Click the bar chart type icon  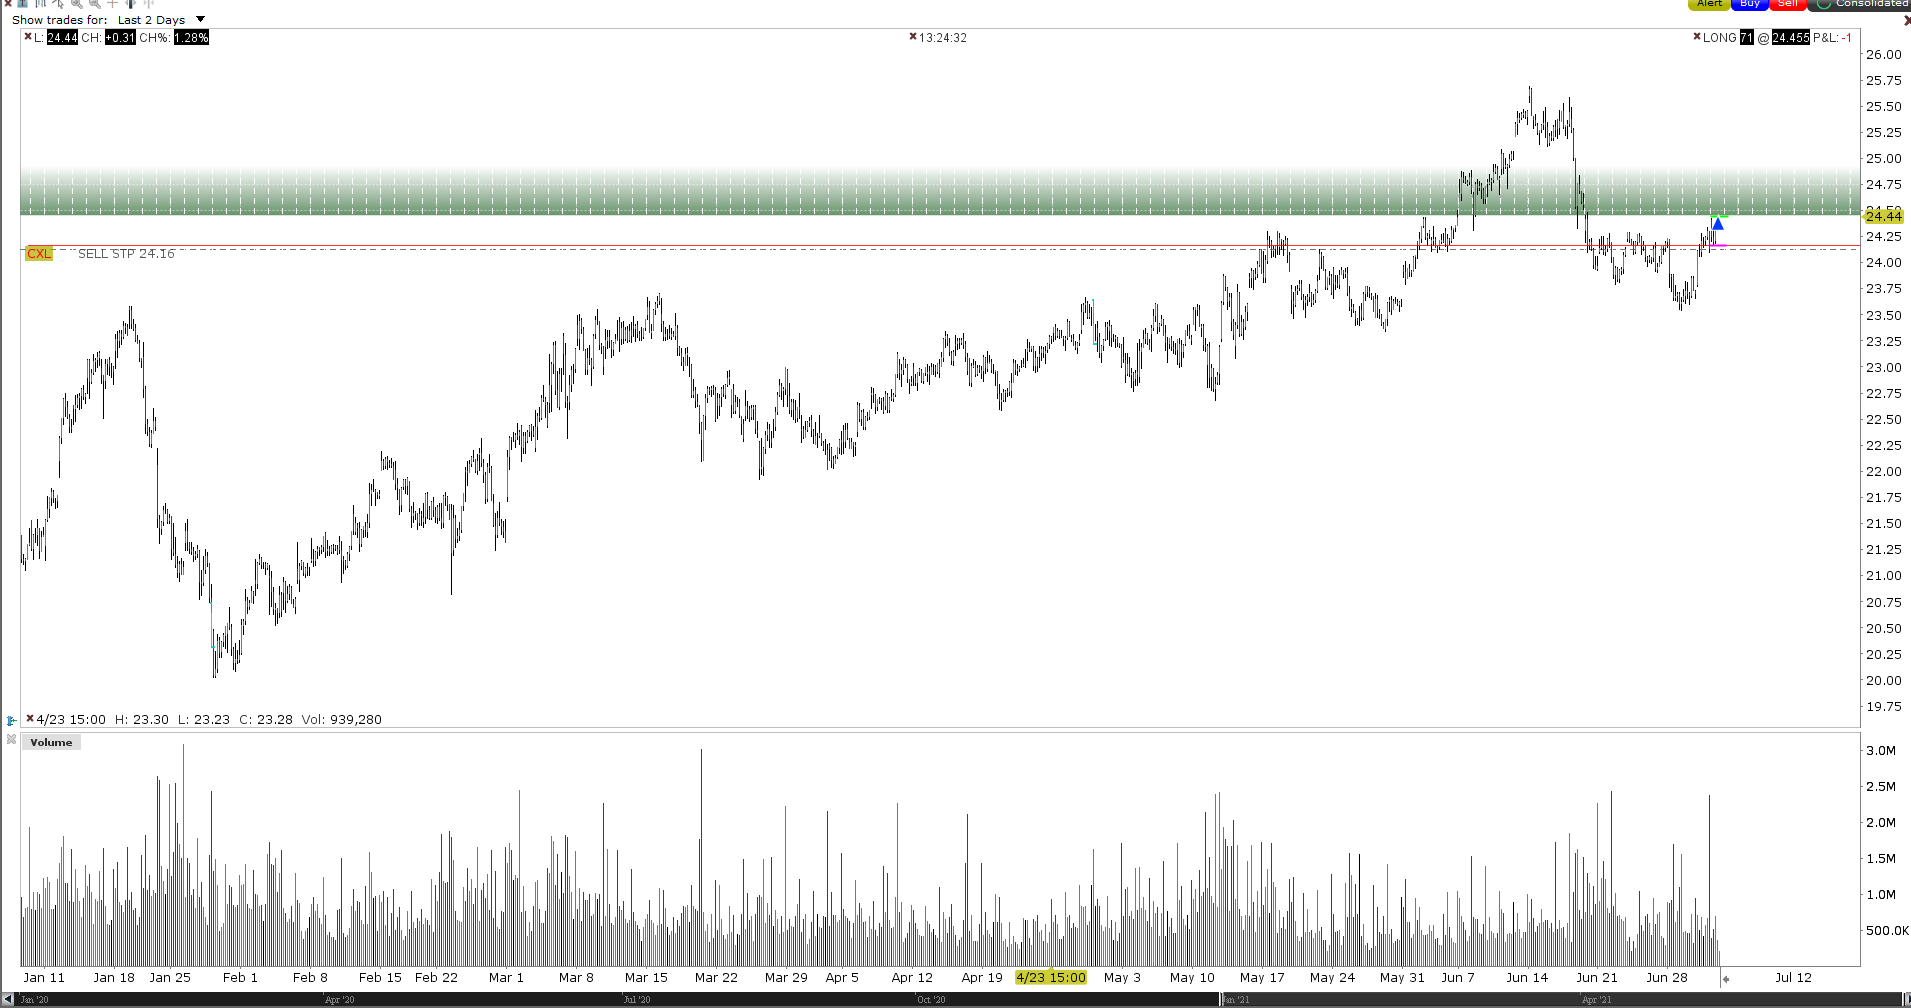(x=41, y=3)
